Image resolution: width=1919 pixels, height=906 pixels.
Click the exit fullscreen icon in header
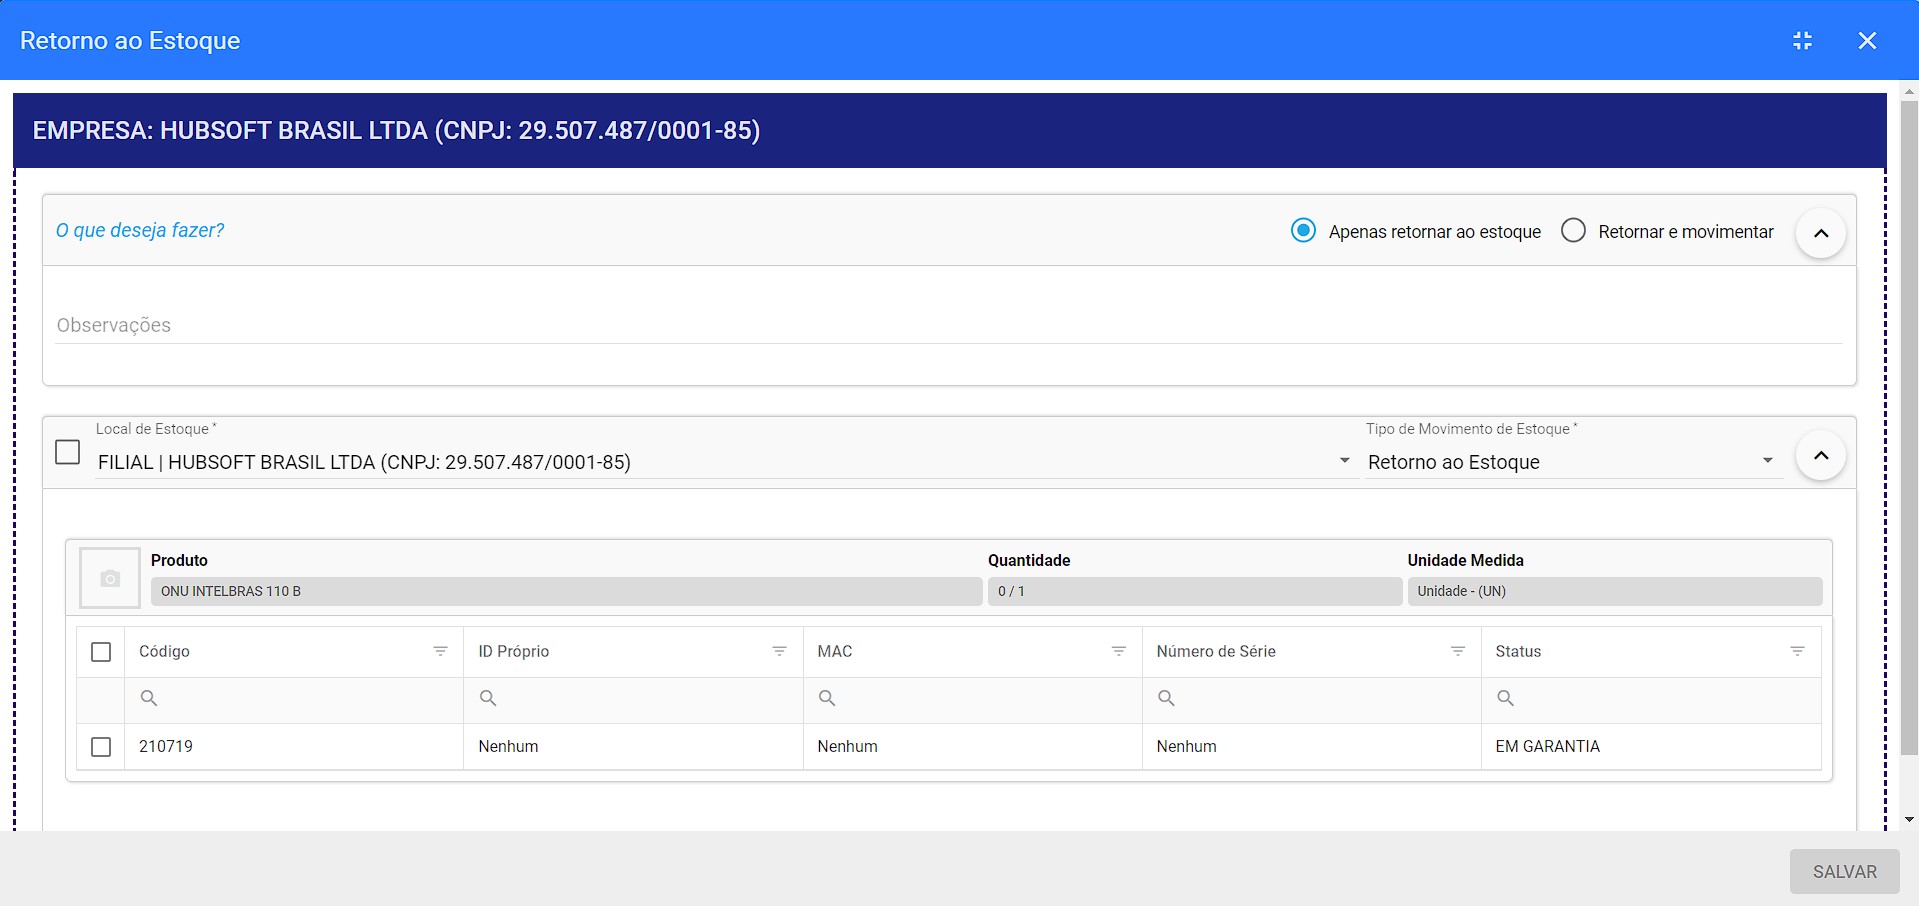point(1802,41)
